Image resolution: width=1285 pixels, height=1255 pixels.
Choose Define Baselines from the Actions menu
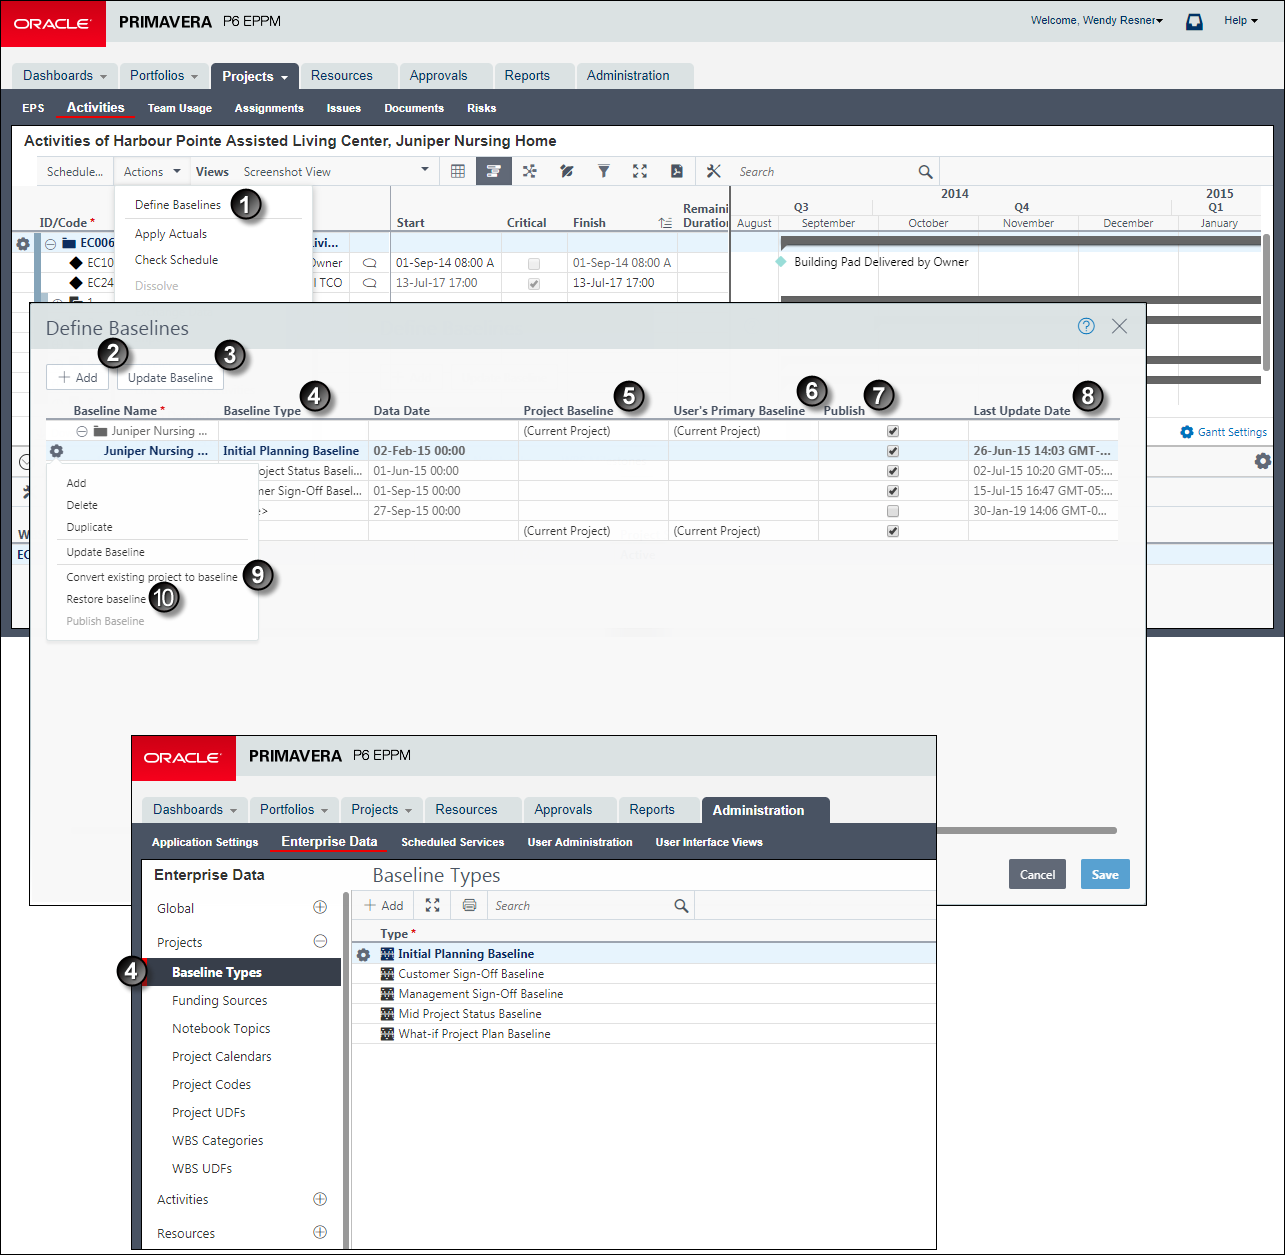(x=178, y=204)
